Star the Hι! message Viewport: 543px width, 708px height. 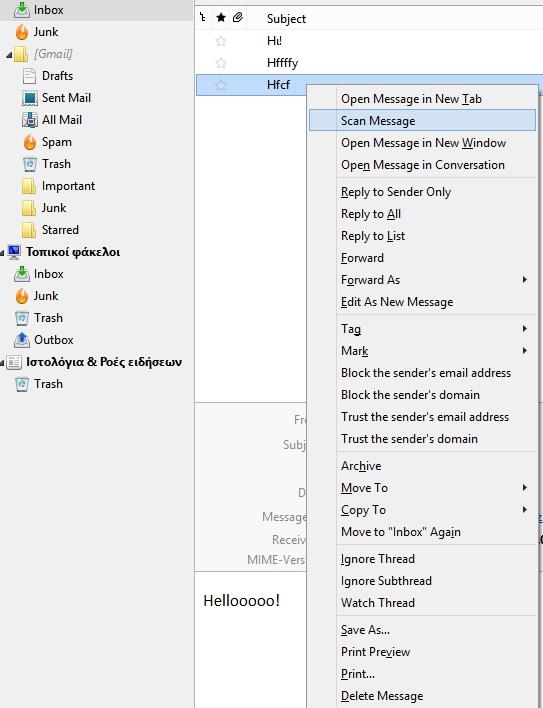221,41
